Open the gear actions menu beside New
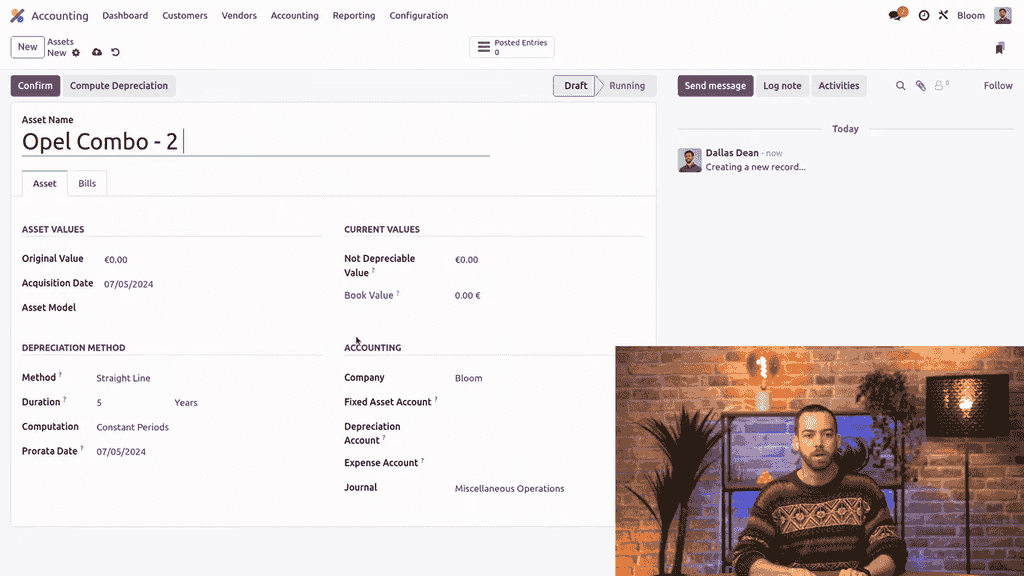The image size is (1024, 576). (x=76, y=53)
